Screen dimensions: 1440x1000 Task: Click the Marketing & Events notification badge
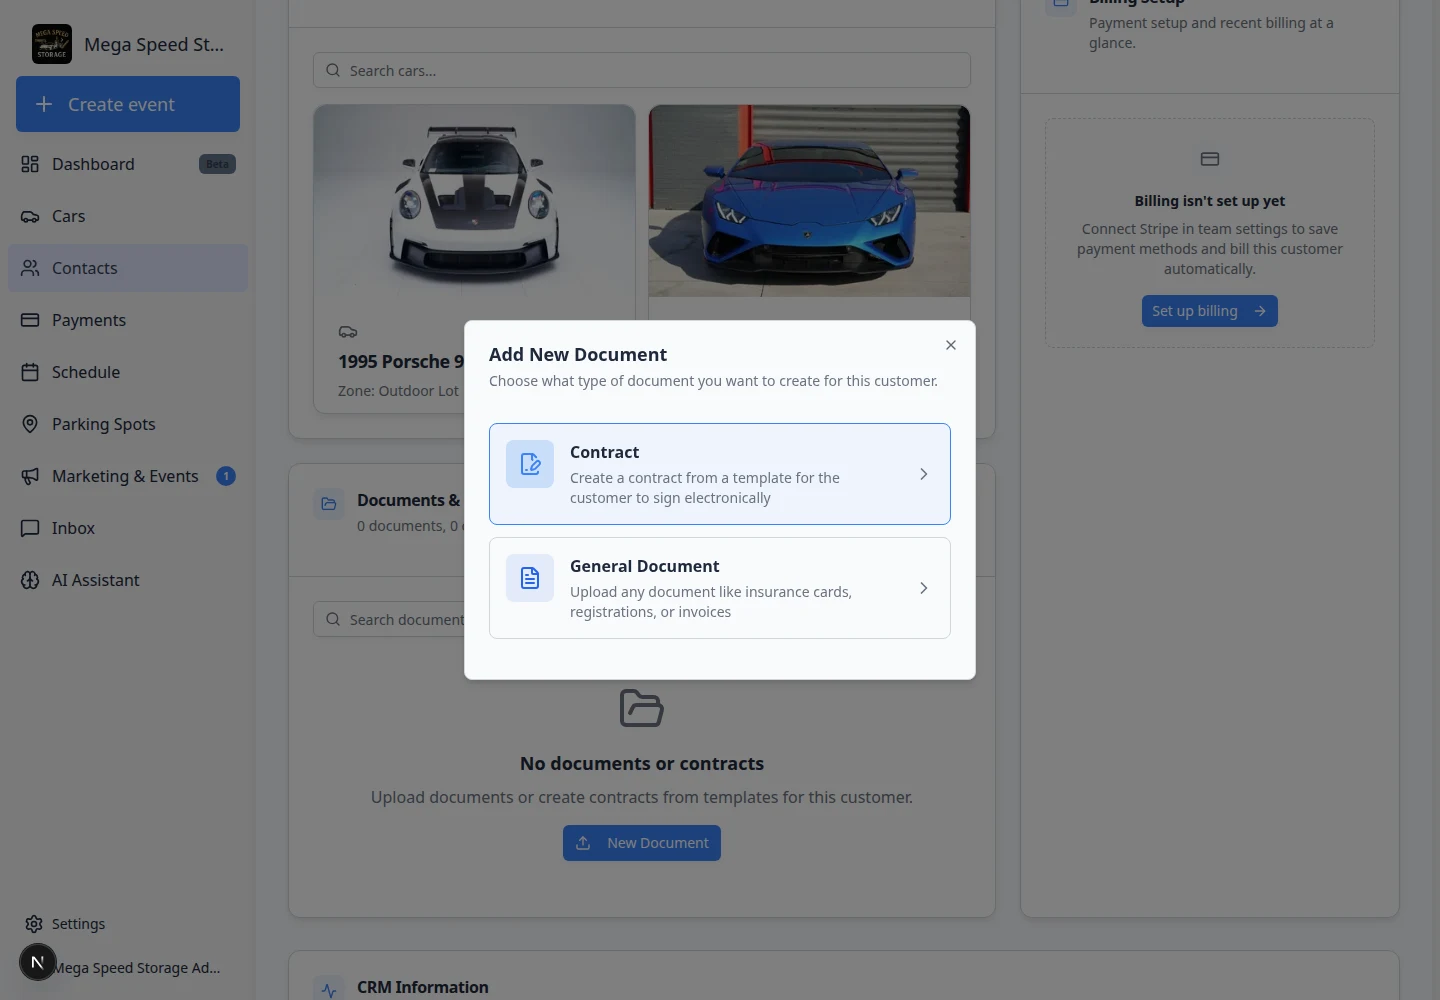pos(226,476)
